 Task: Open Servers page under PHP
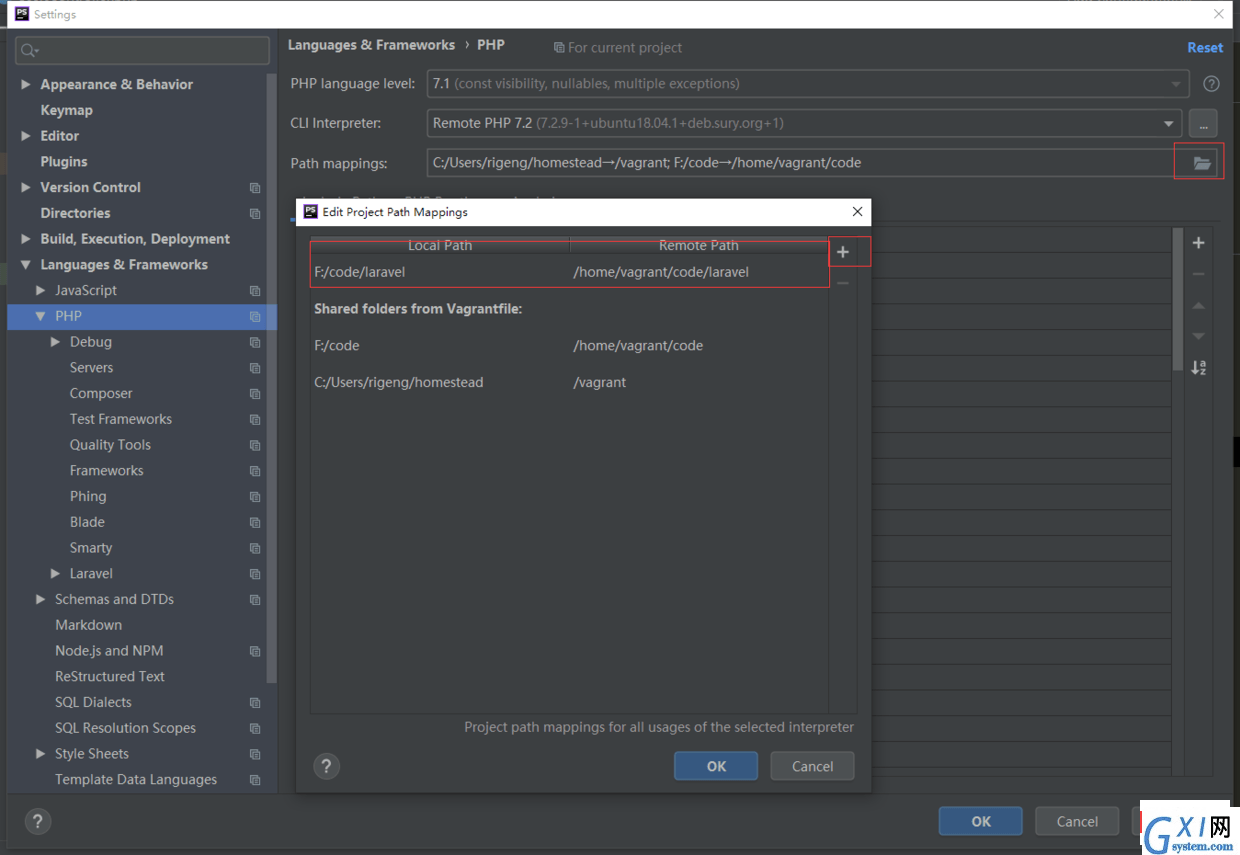(x=91, y=368)
